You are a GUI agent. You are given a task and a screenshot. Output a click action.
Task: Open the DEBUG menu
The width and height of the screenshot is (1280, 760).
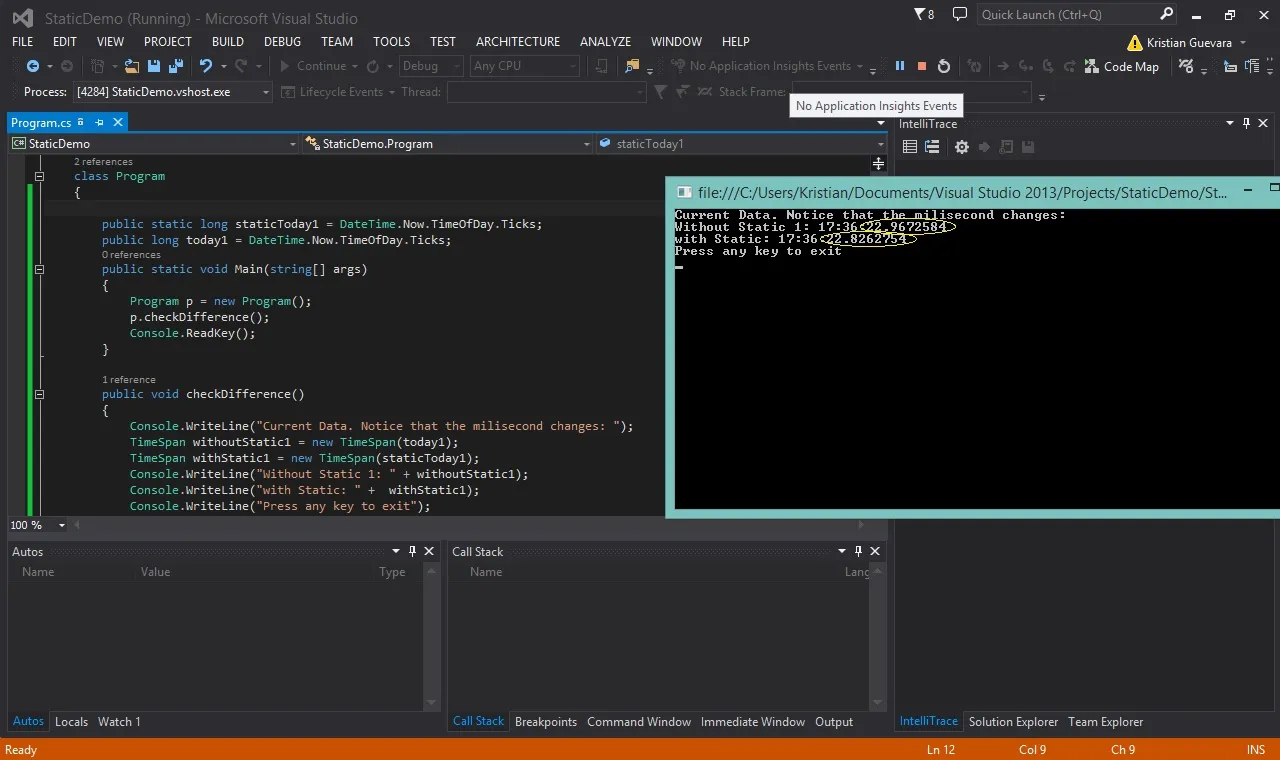coord(282,41)
